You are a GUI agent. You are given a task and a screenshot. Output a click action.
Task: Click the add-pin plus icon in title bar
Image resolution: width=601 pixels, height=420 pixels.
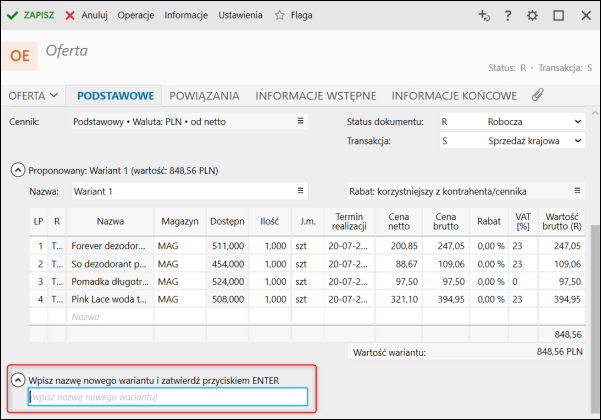(x=484, y=16)
